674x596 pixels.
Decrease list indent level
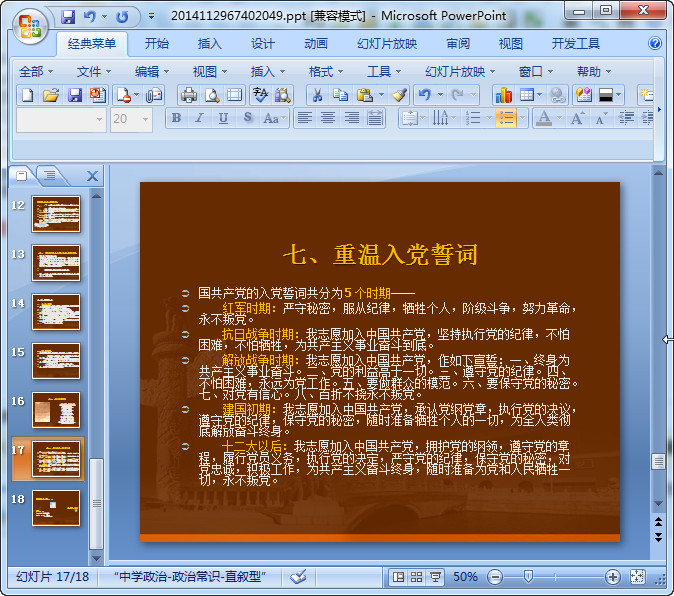[x=626, y=118]
